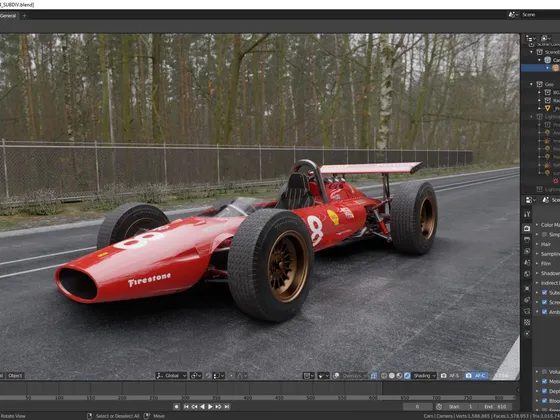The height and width of the screenshot is (420, 560).
Task: Switch viewport to solid shading mode
Action: pyautogui.click(x=392, y=376)
